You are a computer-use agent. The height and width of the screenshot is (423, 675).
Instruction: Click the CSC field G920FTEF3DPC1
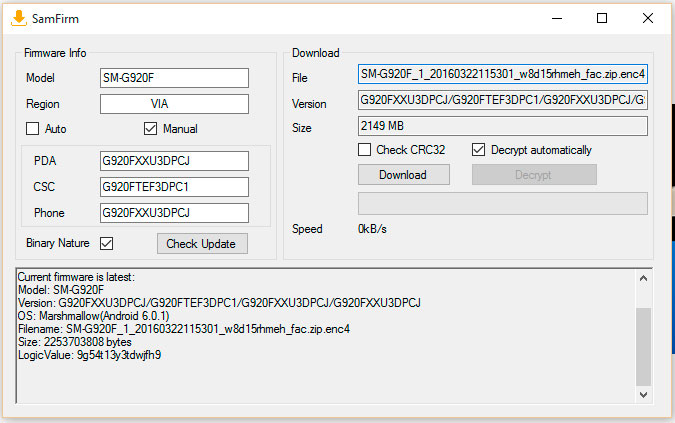(174, 187)
